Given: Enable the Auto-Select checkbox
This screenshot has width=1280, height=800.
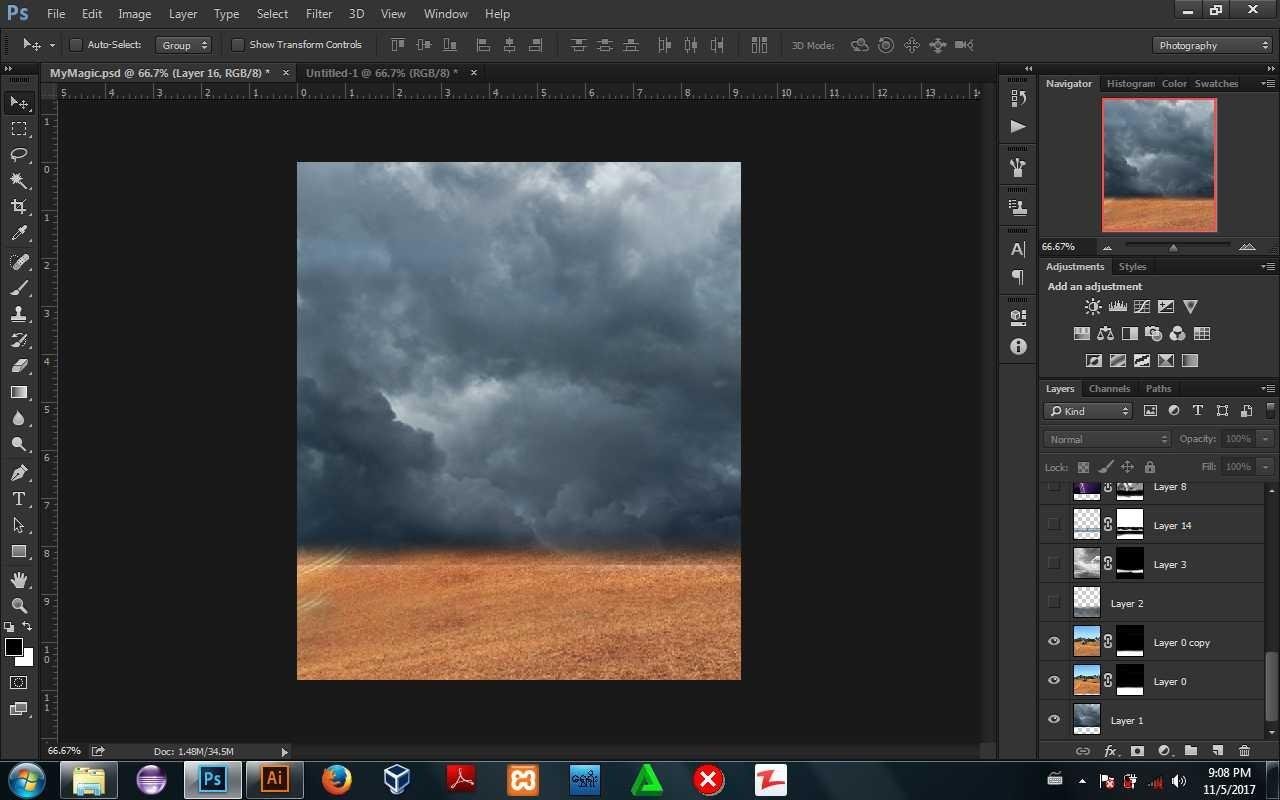Looking at the screenshot, I should coord(75,45).
